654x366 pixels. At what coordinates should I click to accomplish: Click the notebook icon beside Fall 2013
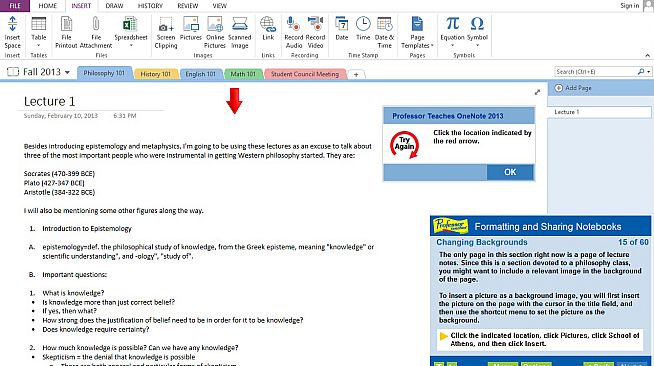(13, 72)
